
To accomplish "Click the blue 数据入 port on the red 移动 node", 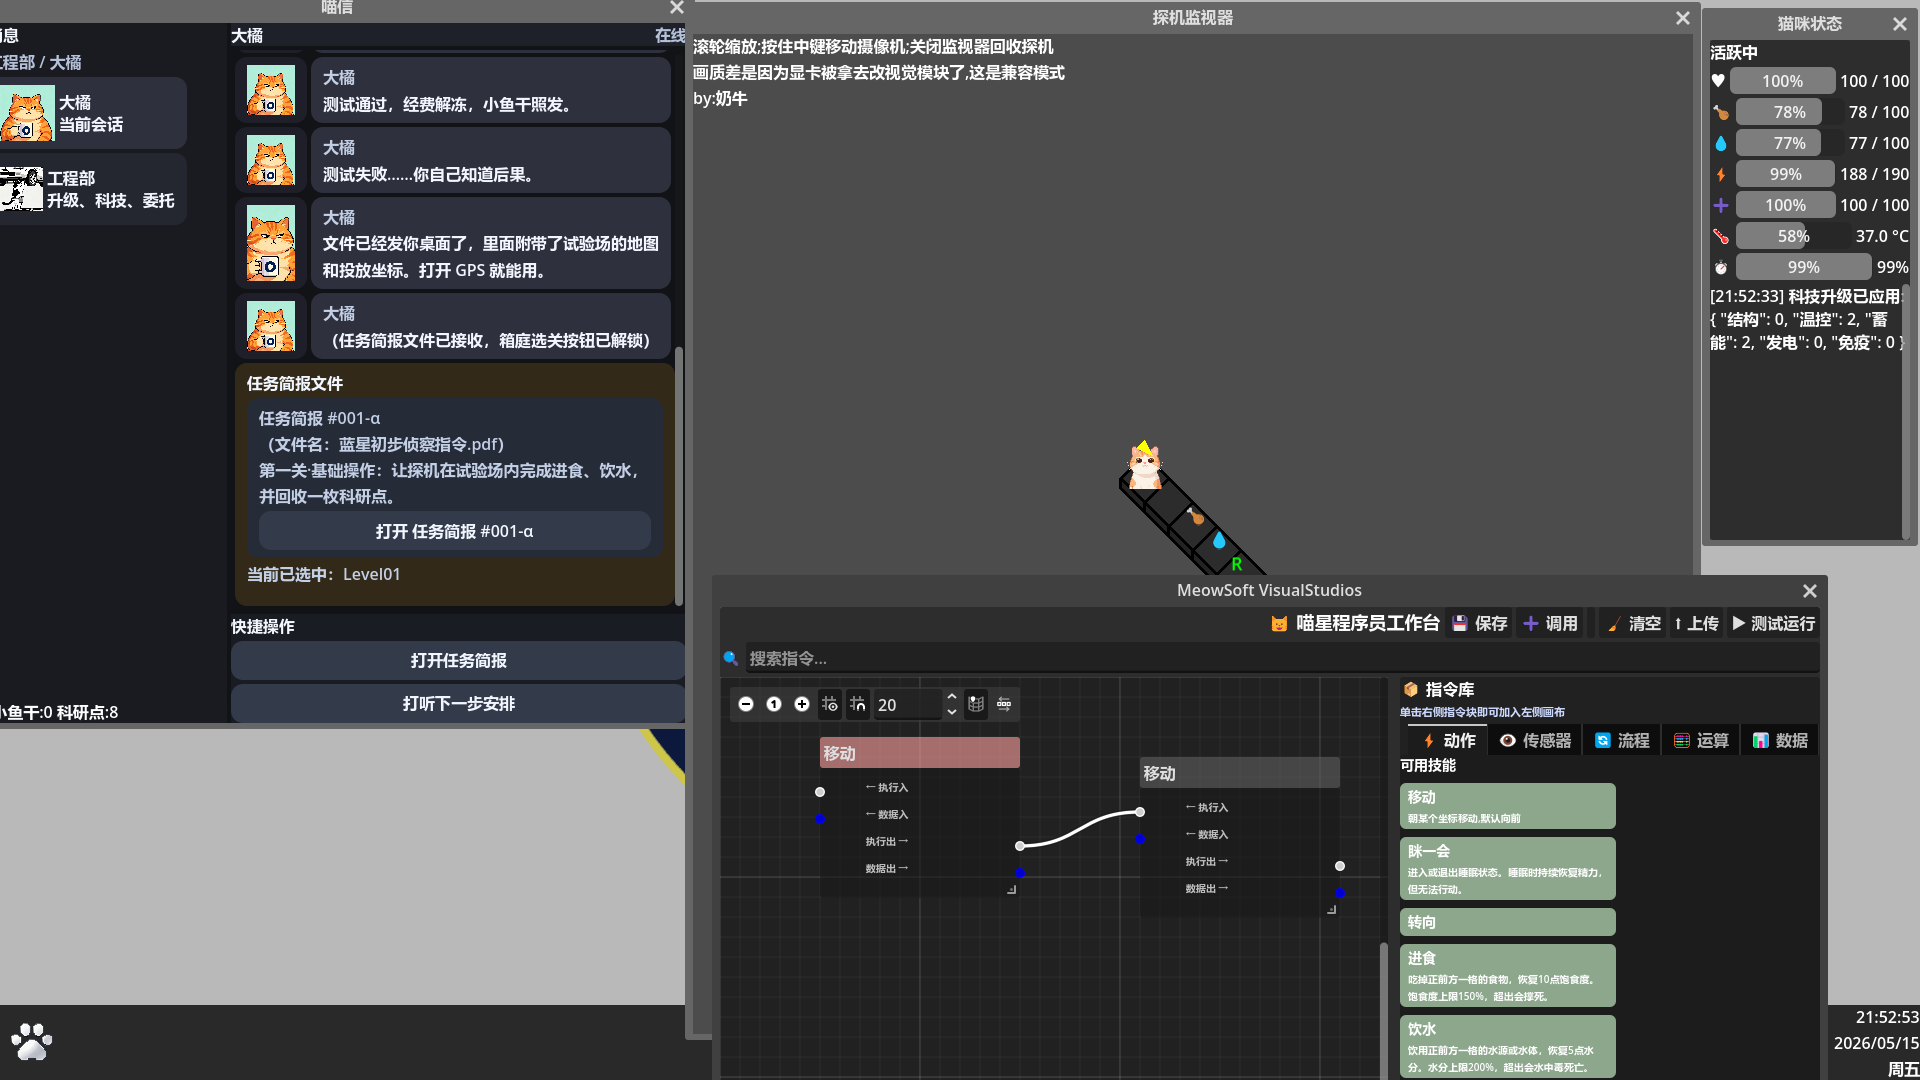I will pyautogui.click(x=820, y=819).
